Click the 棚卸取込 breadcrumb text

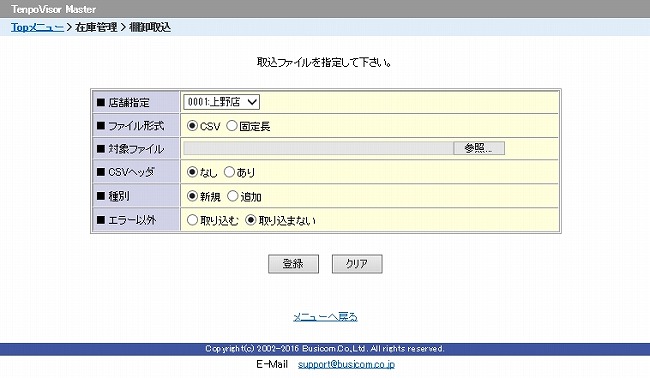pyautogui.click(x=150, y=27)
